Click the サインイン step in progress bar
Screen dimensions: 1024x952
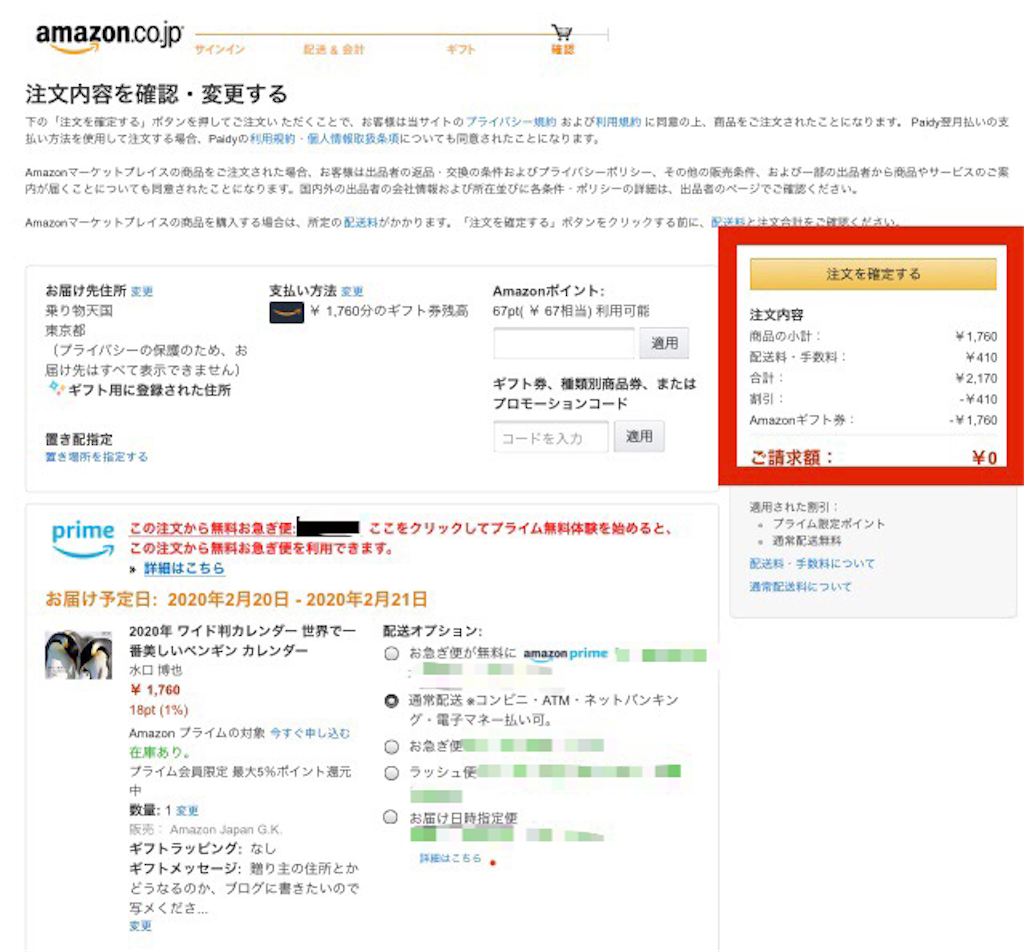click(x=219, y=50)
